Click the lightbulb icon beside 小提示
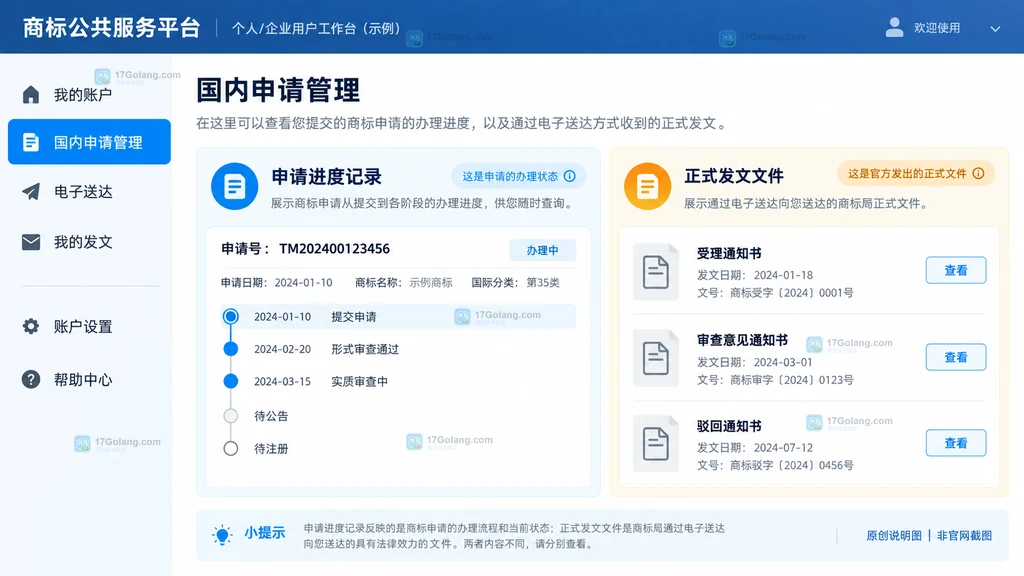This screenshot has width=1024, height=576. point(222,535)
